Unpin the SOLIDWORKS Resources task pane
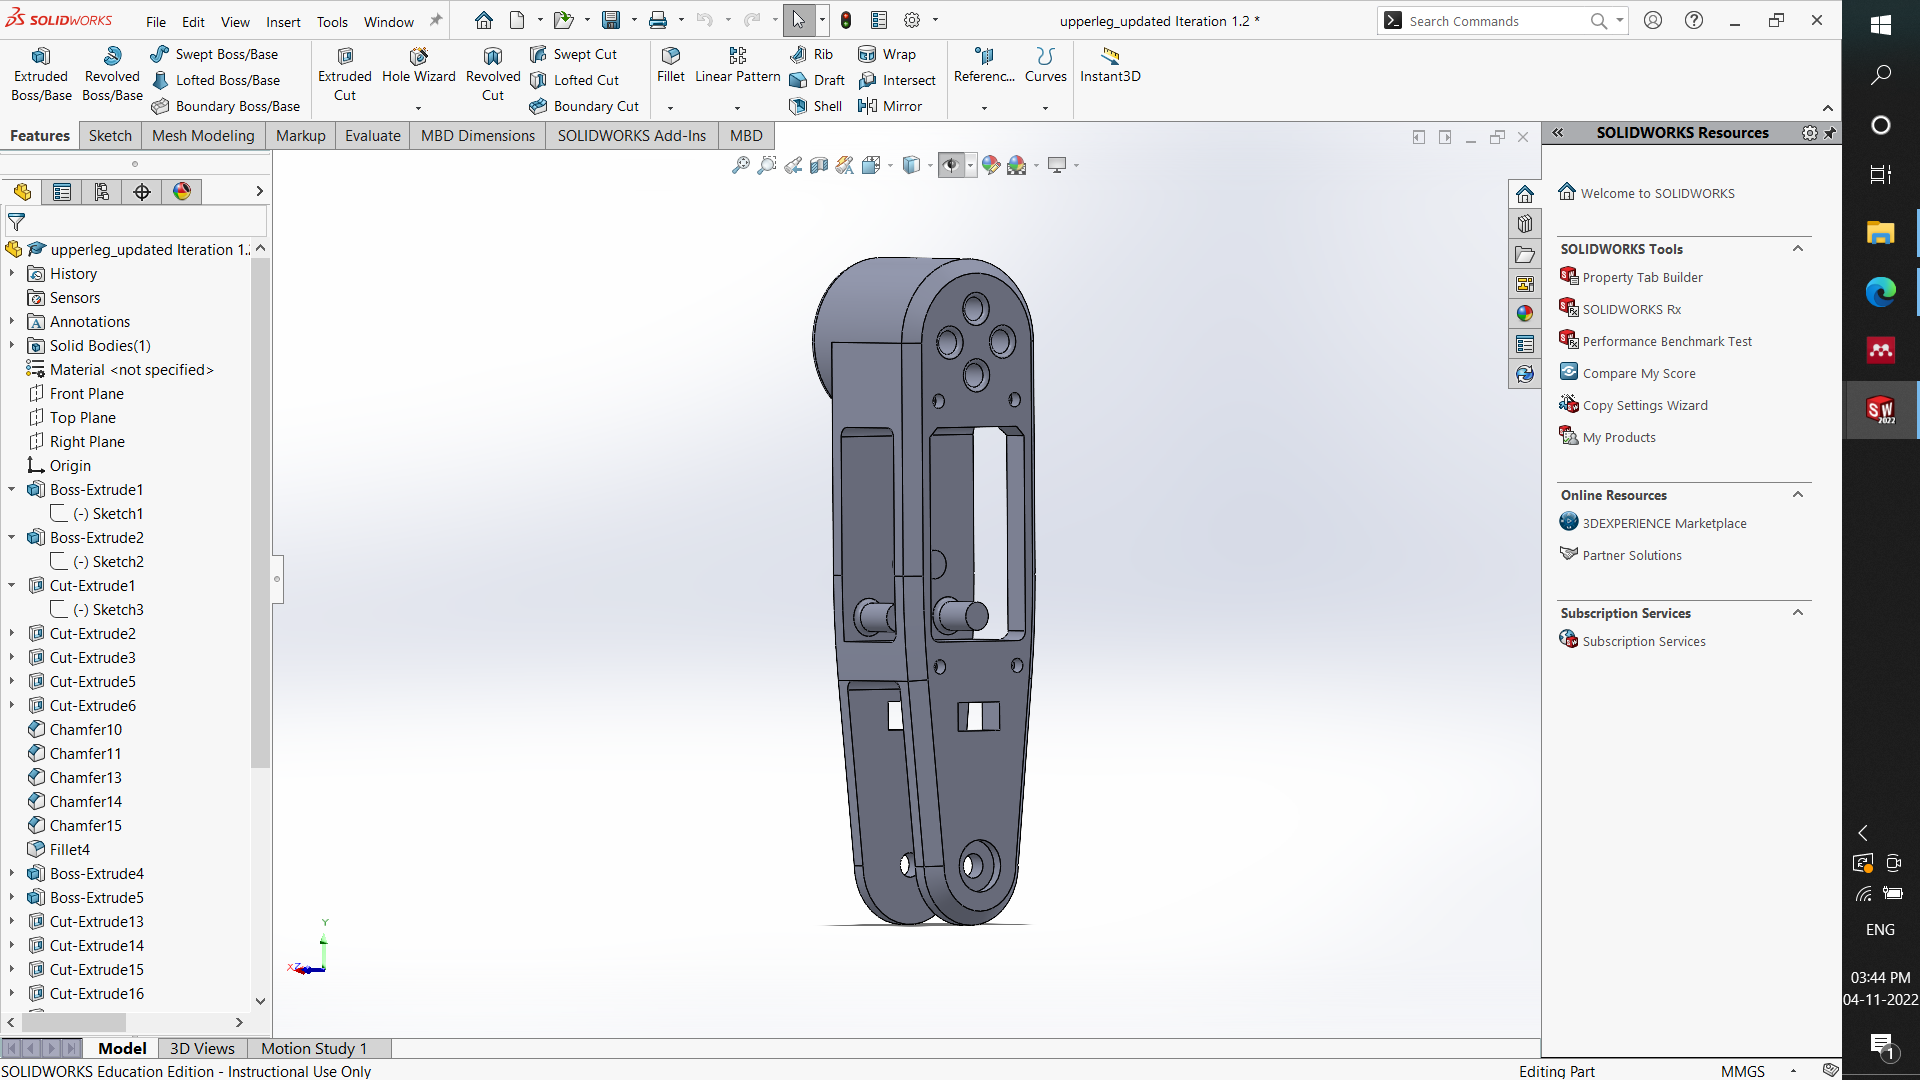This screenshot has width=1920, height=1080. pos(1832,132)
